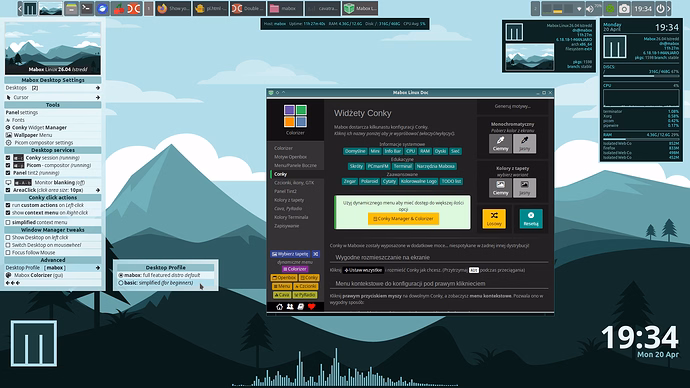Click the left chevron at the panel's start

pos(20,8)
